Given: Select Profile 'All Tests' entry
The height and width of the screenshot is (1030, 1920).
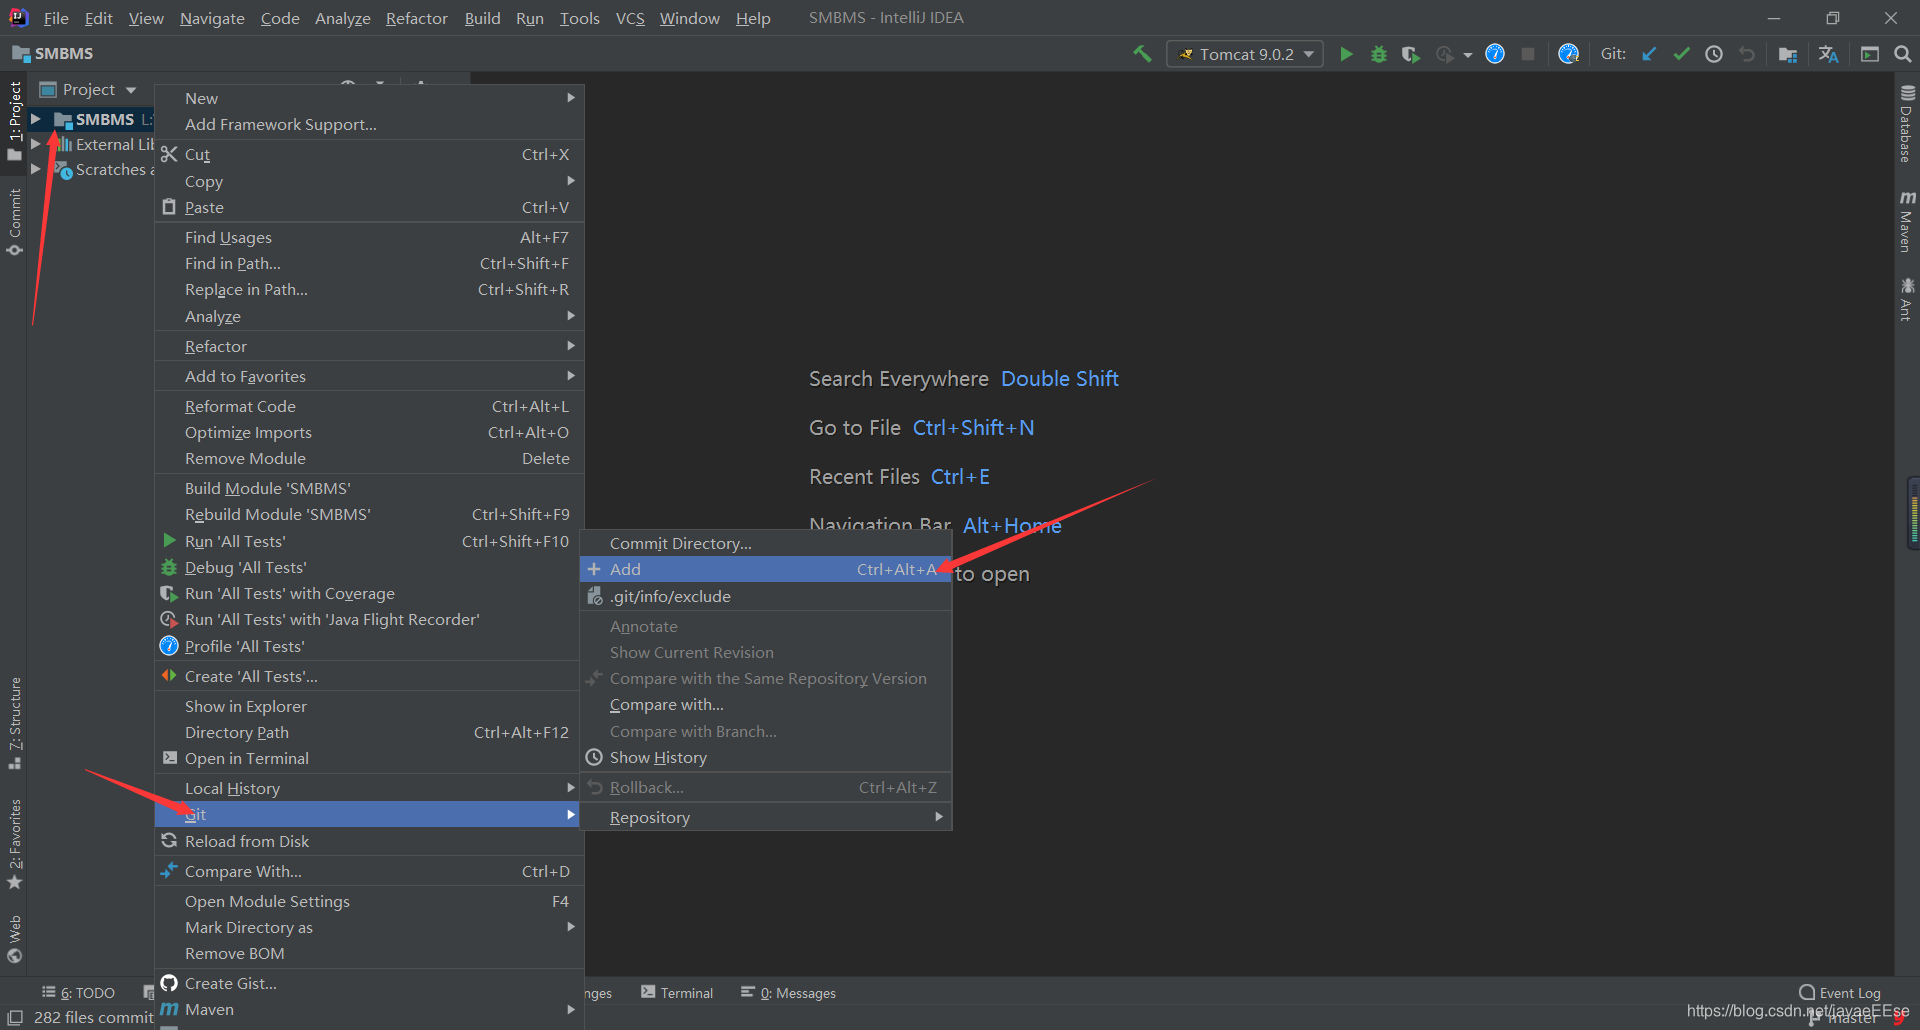Looking at the screenshot, I should click(369, 646).
